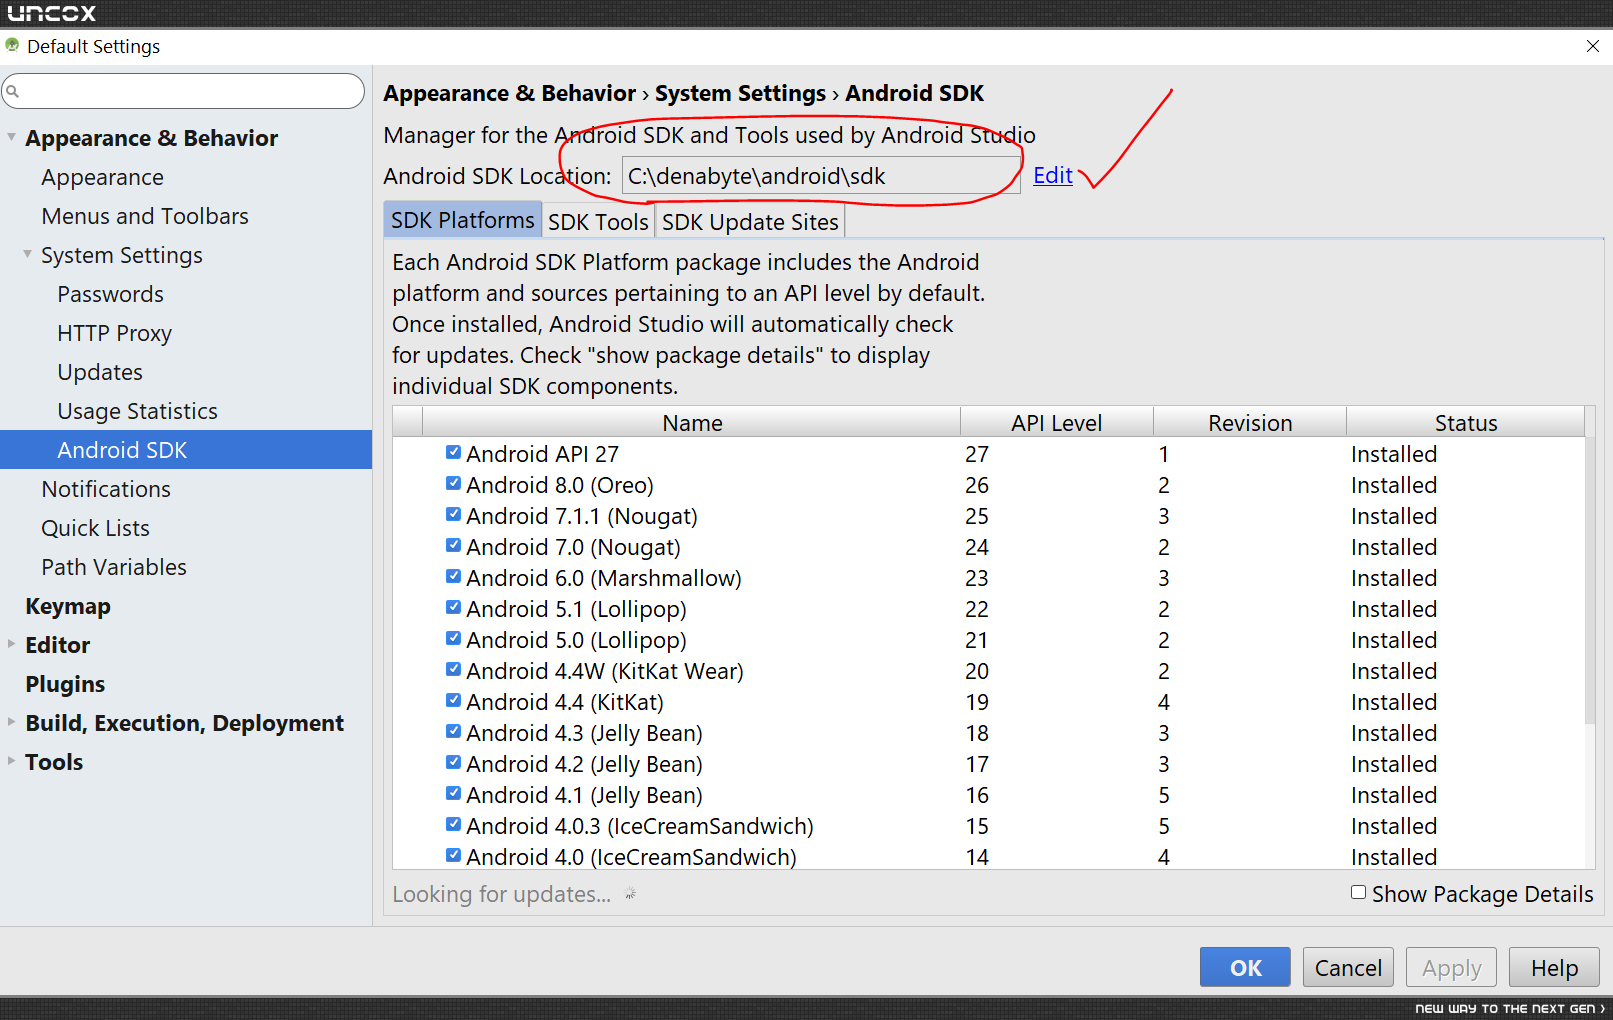Toggle the Android 7.1.1 (Nougat) checkbox
1613x1020 pixels.
point(453,514)
